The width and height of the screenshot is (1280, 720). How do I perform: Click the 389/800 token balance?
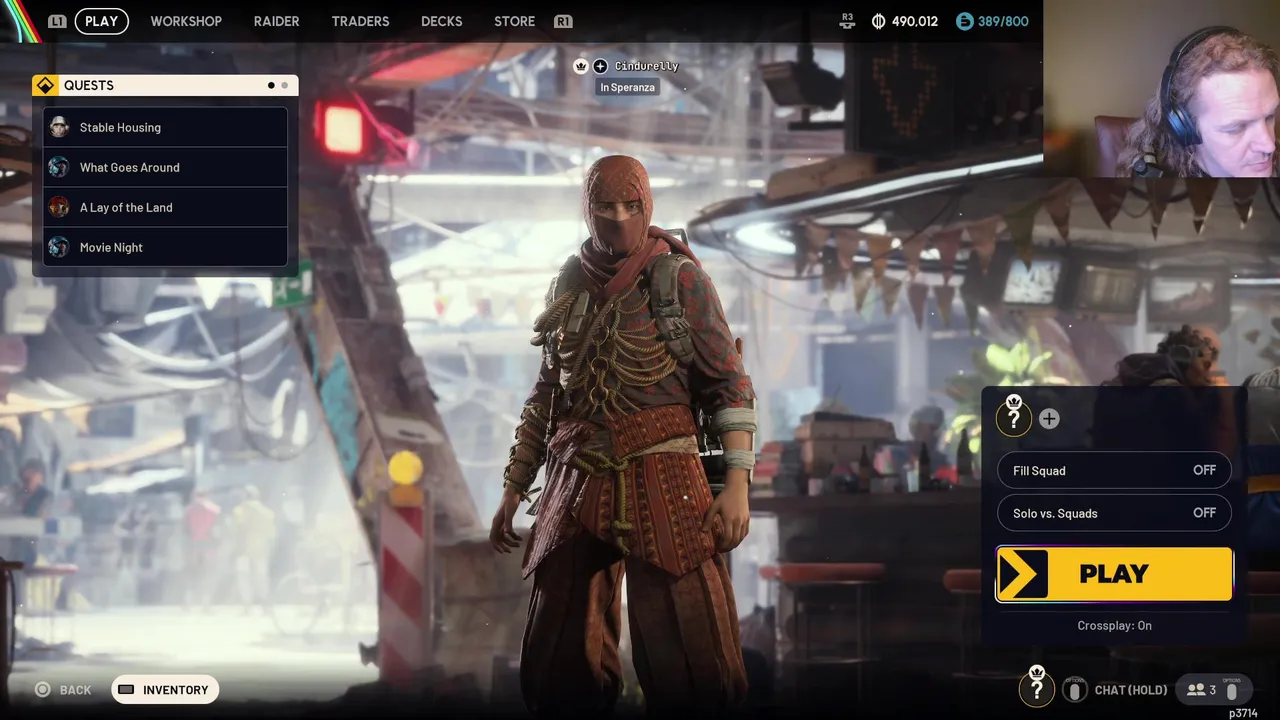coord(1003,21)
